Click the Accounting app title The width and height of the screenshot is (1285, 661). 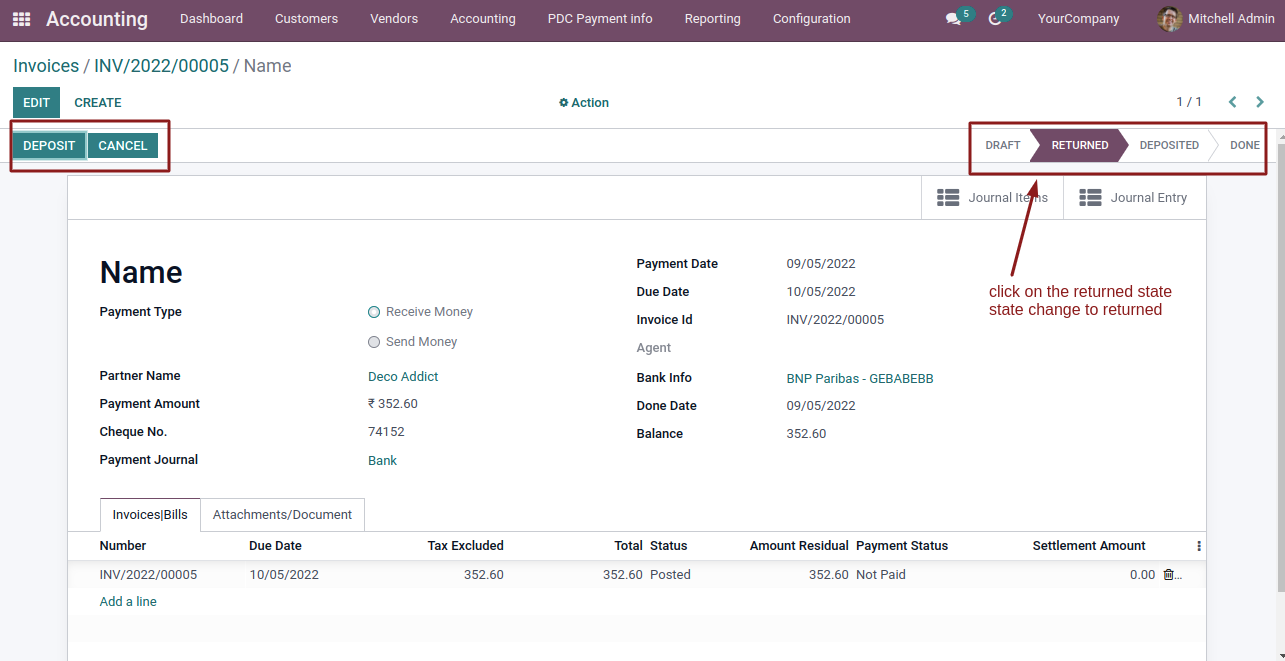tap(97, 19)
